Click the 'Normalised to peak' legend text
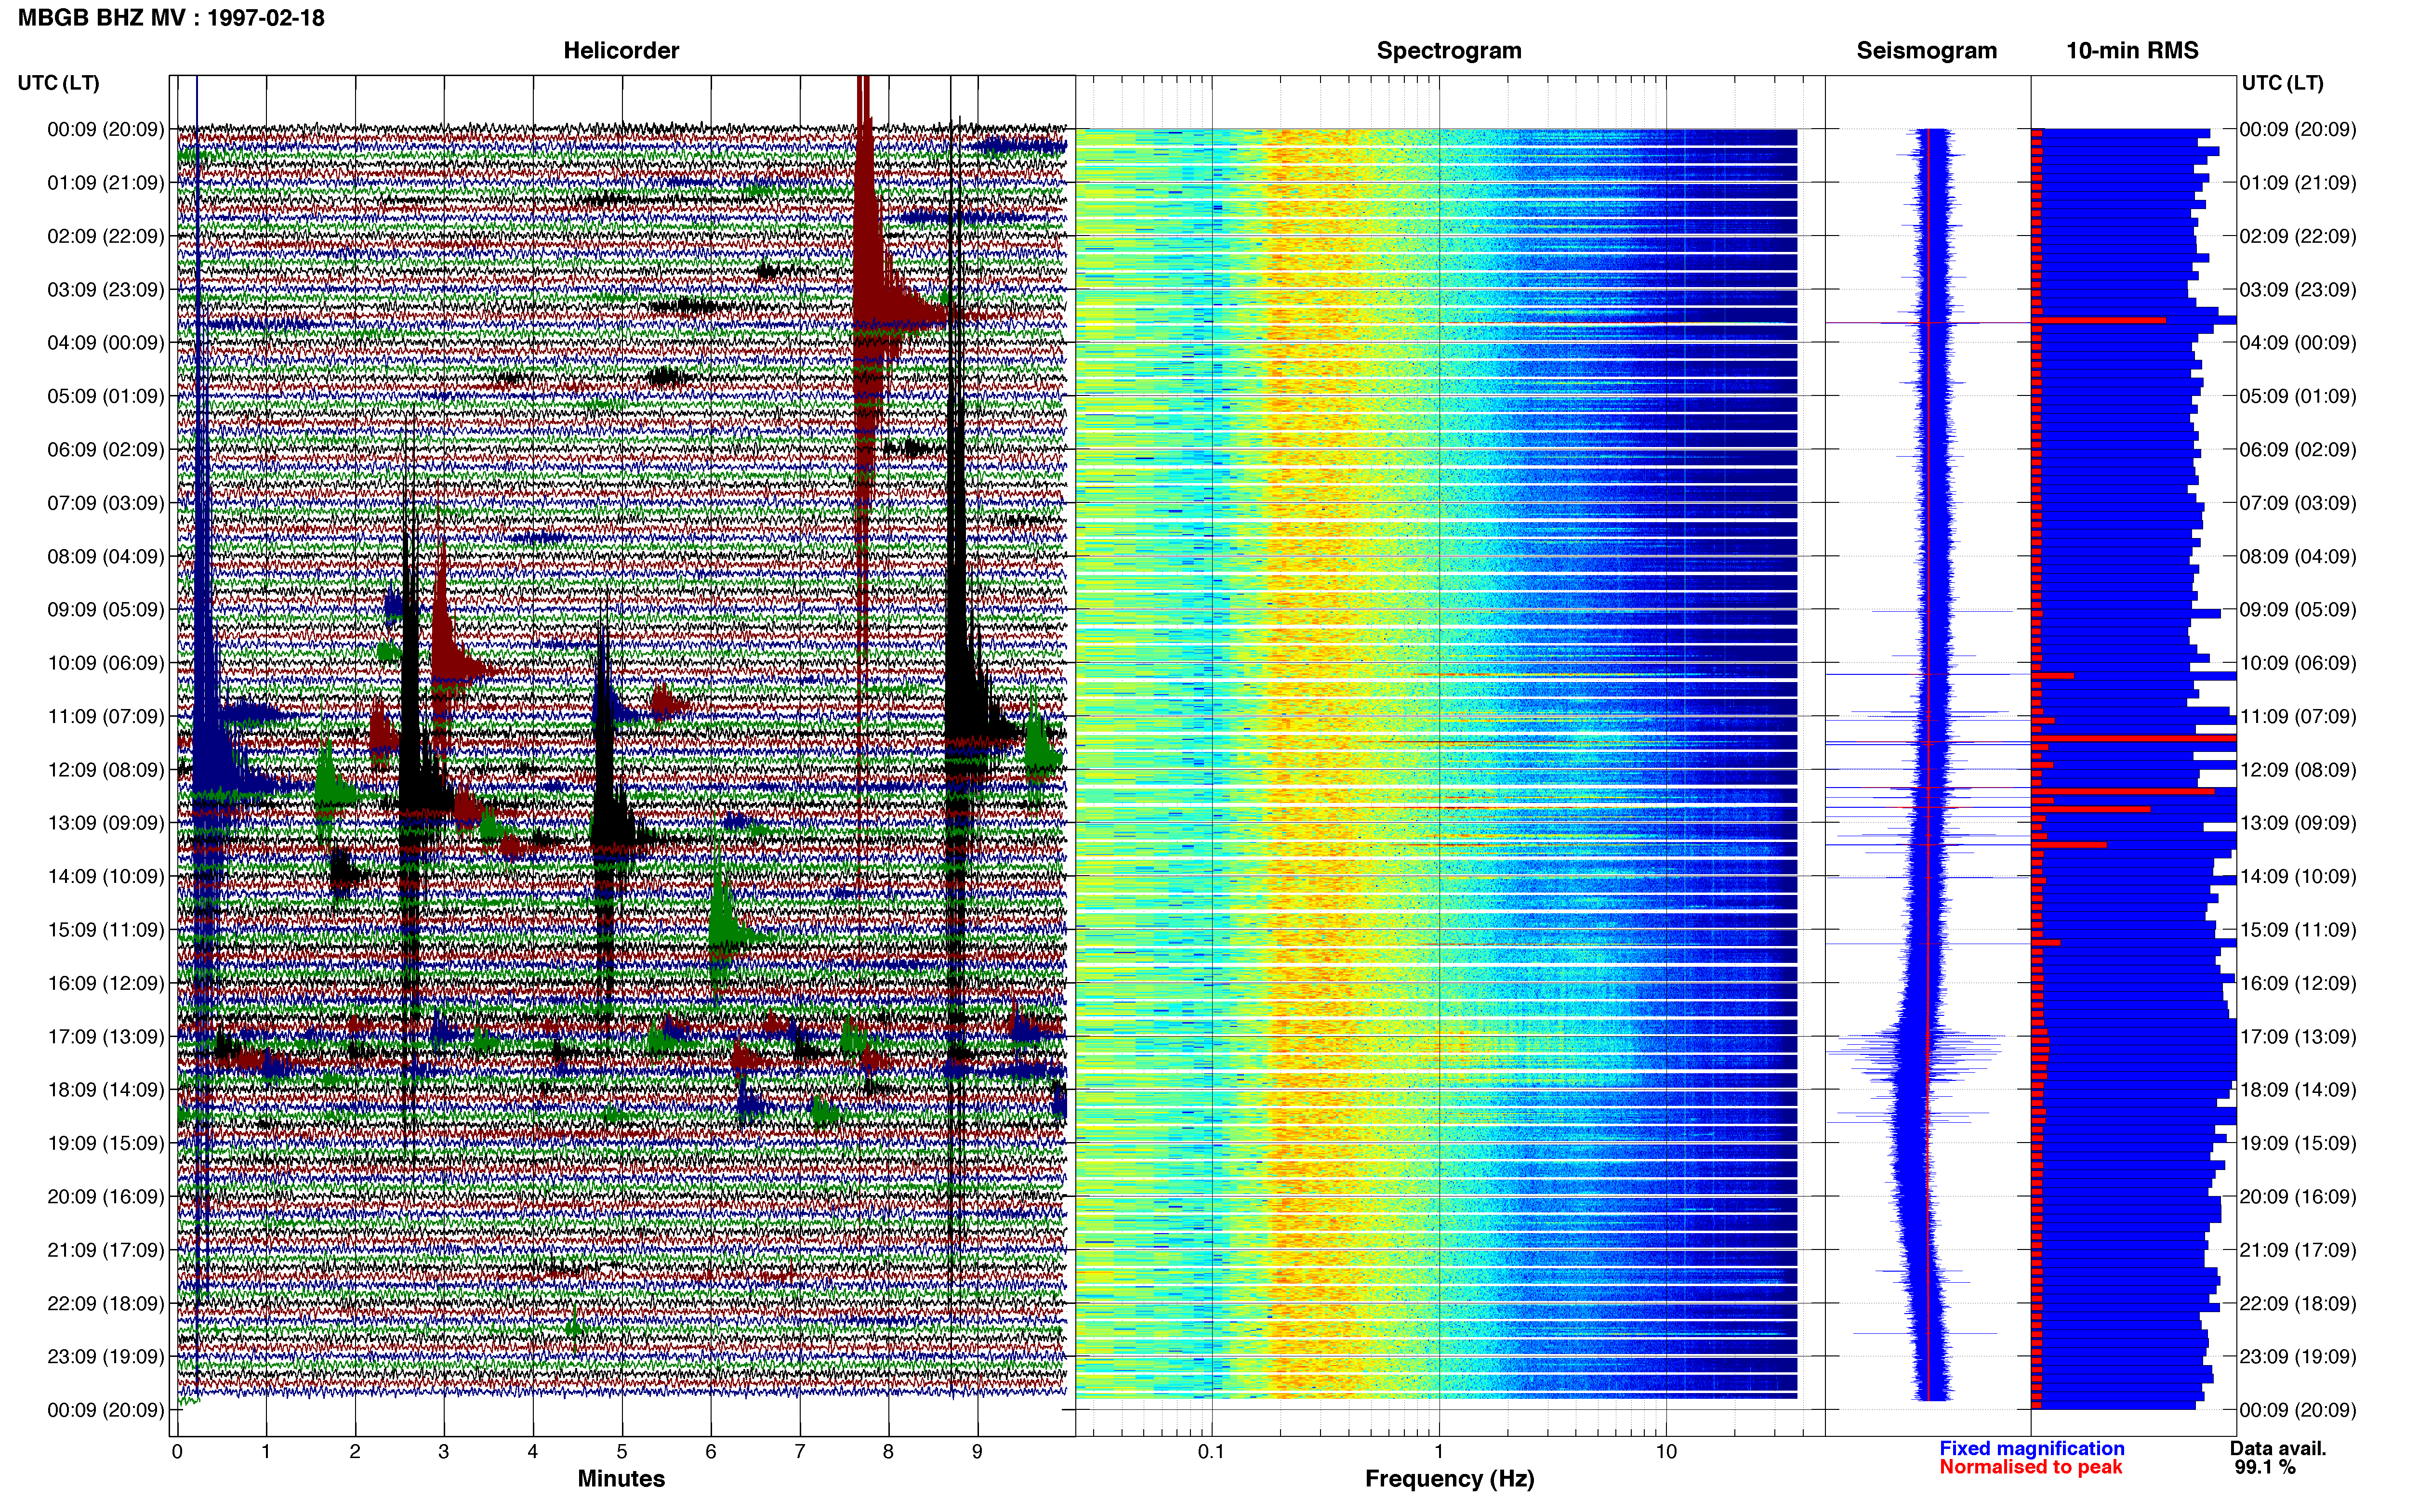The height and width of the screenshot is (1512, 2418). (2031, 1467)
